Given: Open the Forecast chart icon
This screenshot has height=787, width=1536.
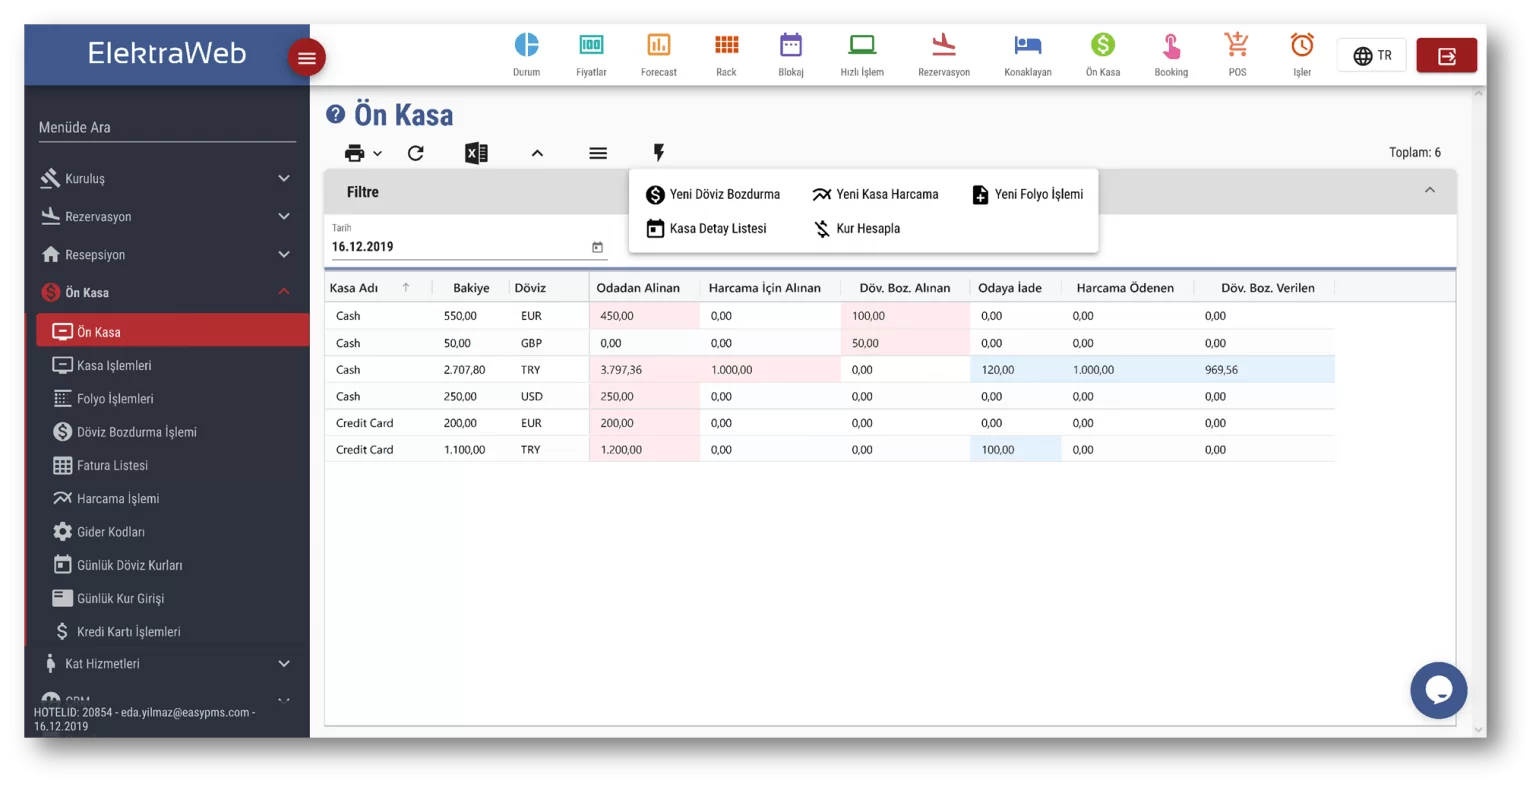Looking at the screenshot, I should click(x=658, y=45).
